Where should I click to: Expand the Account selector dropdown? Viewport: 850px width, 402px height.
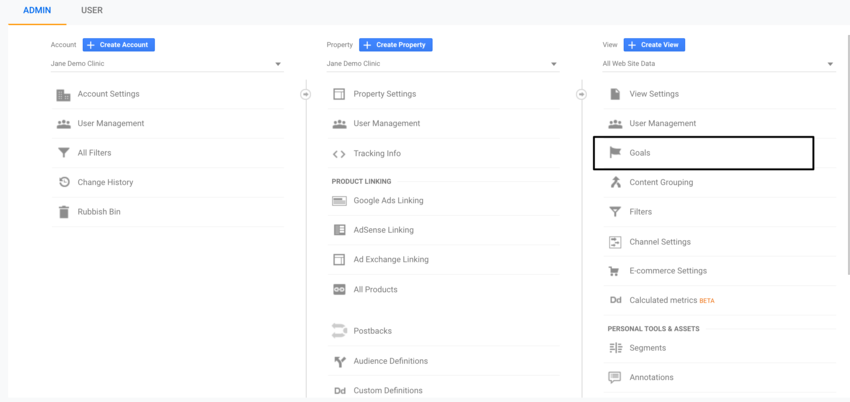277,64
